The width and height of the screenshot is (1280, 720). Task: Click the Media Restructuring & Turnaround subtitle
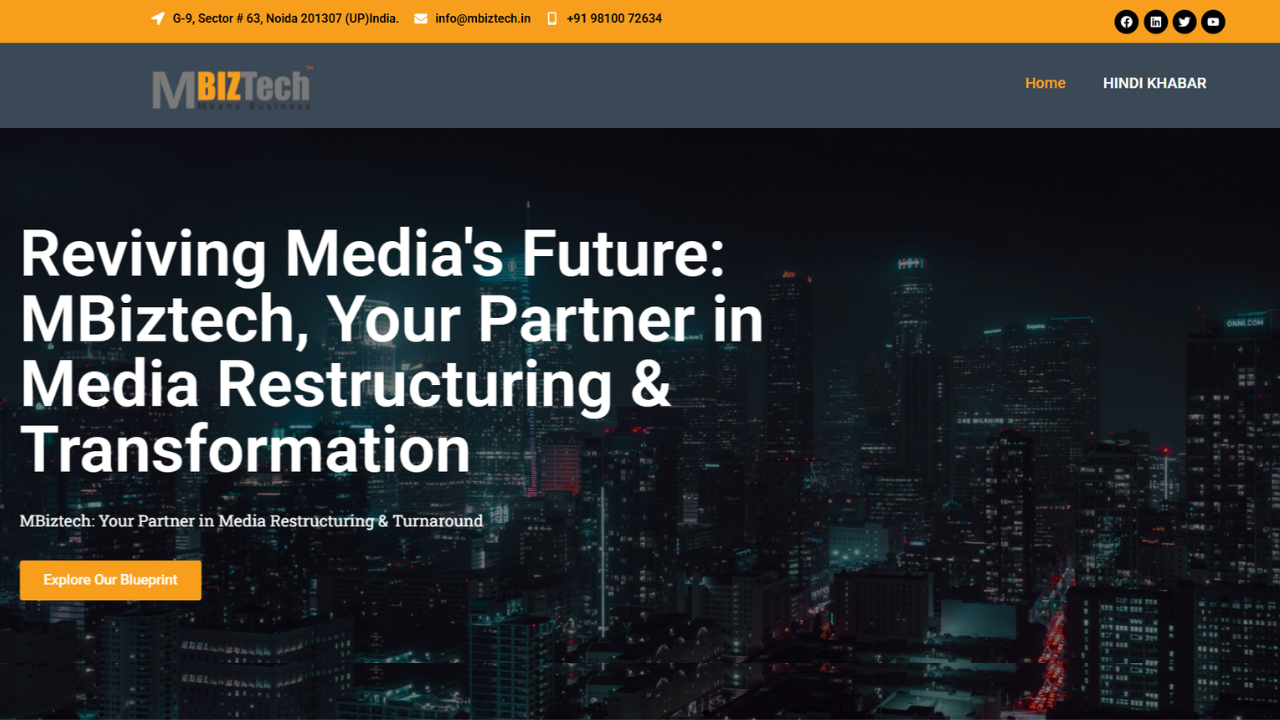(251, 521)
